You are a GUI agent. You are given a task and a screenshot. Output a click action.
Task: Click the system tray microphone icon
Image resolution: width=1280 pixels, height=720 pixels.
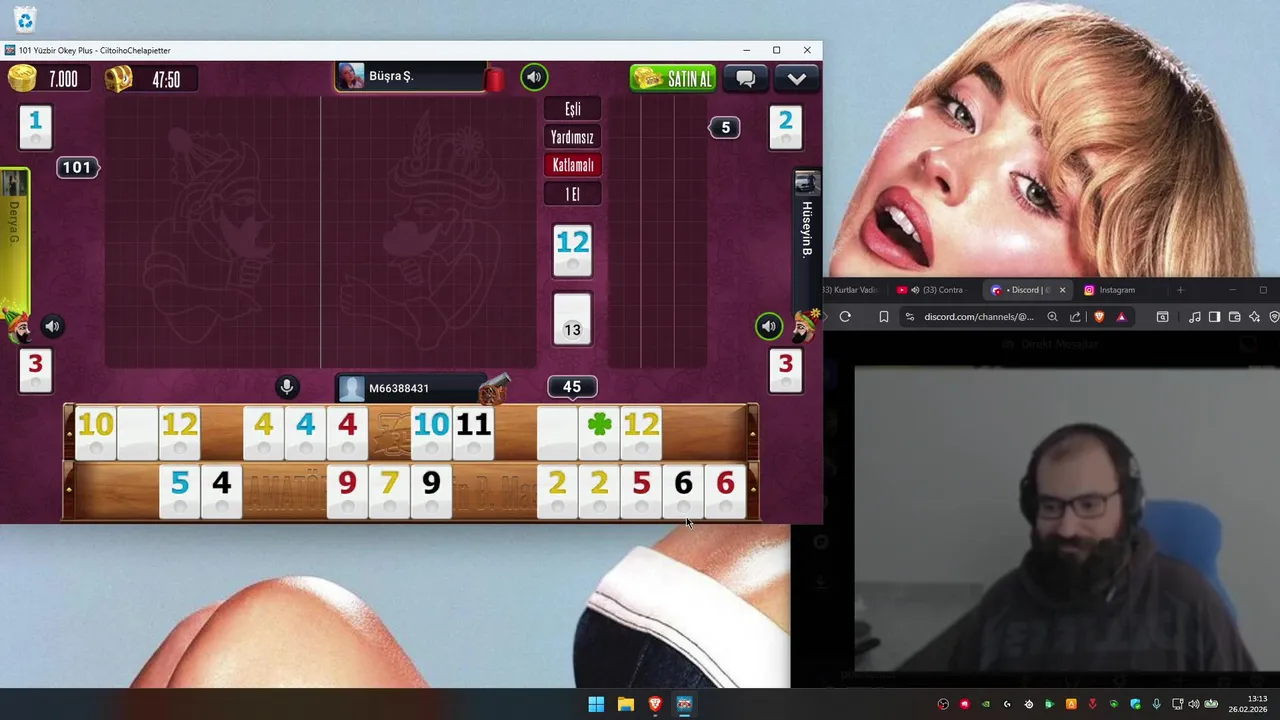1157,704
